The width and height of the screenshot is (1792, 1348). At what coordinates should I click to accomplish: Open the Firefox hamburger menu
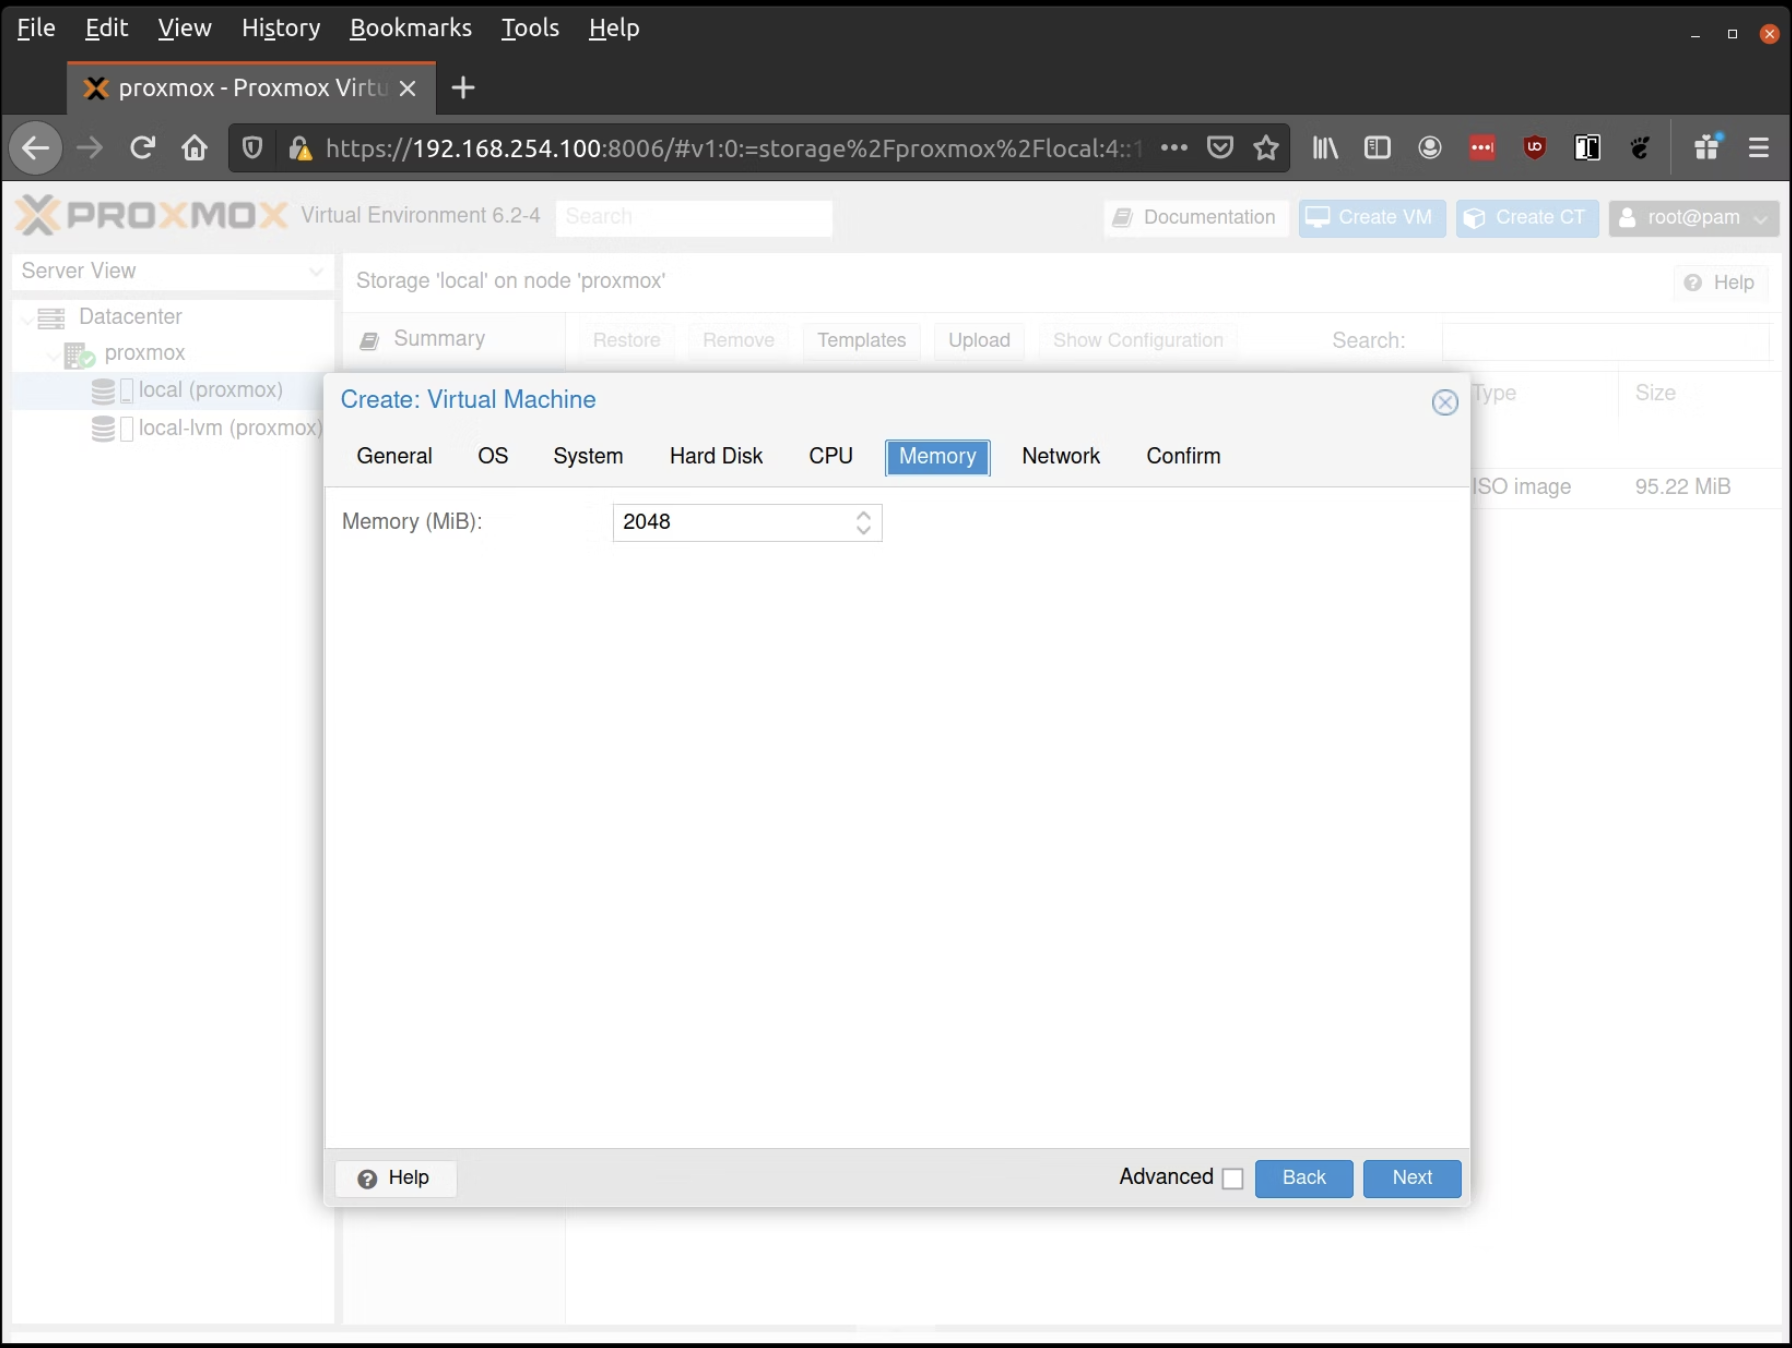coord(1758,148)
